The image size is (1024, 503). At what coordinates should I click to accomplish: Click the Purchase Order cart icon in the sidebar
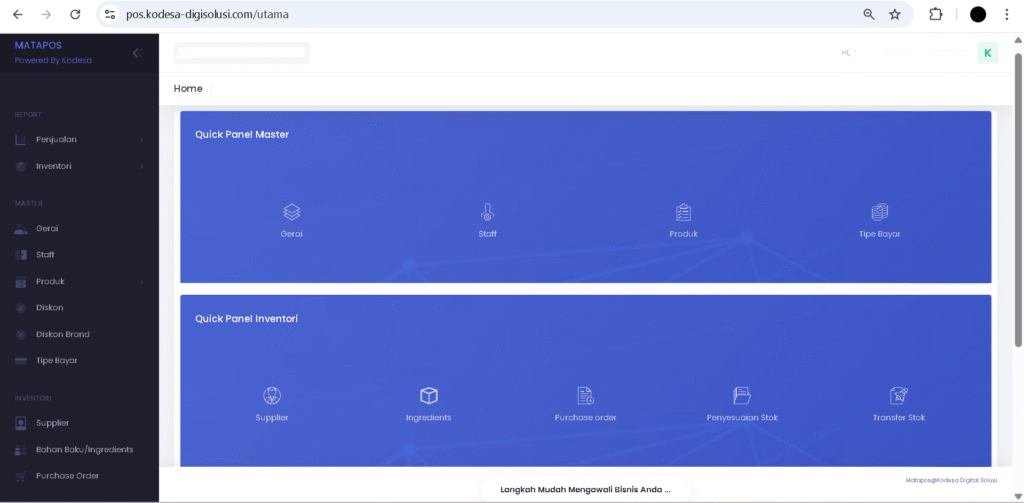point(21,476)
